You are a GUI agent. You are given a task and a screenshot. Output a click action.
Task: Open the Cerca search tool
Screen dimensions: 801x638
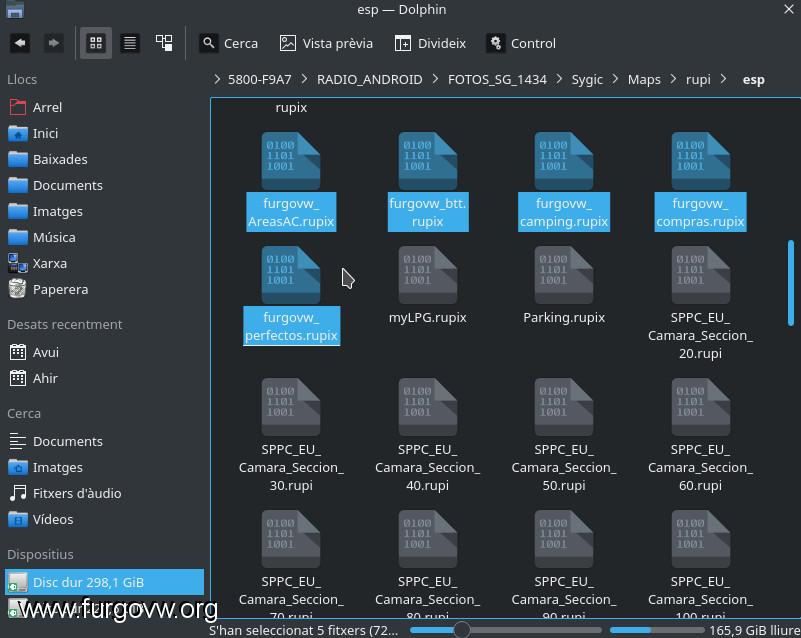coord(229,43)
